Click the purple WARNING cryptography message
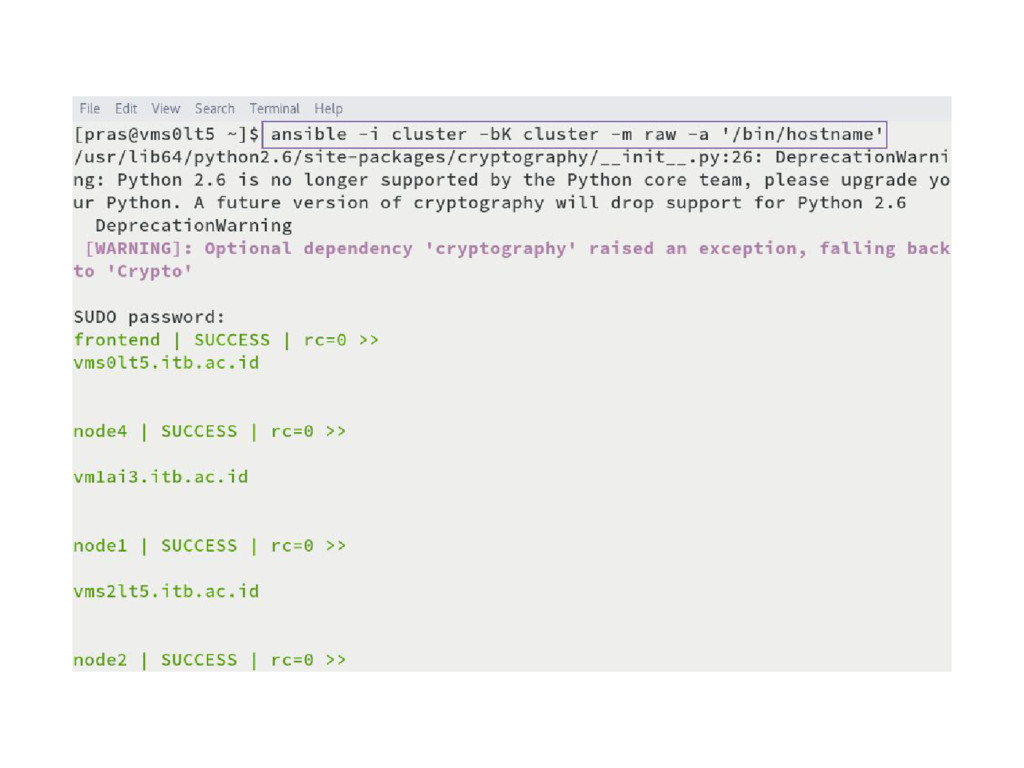Viewport: 1024px width, 768px height. [512, 260]
